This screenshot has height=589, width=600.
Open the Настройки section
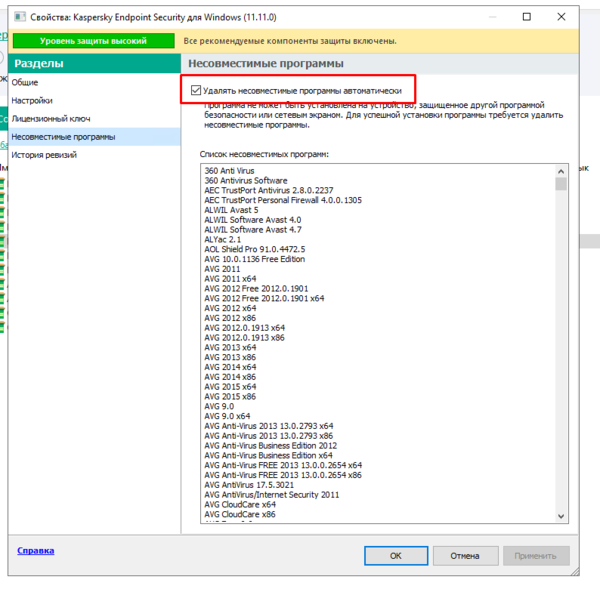(94, 101)
